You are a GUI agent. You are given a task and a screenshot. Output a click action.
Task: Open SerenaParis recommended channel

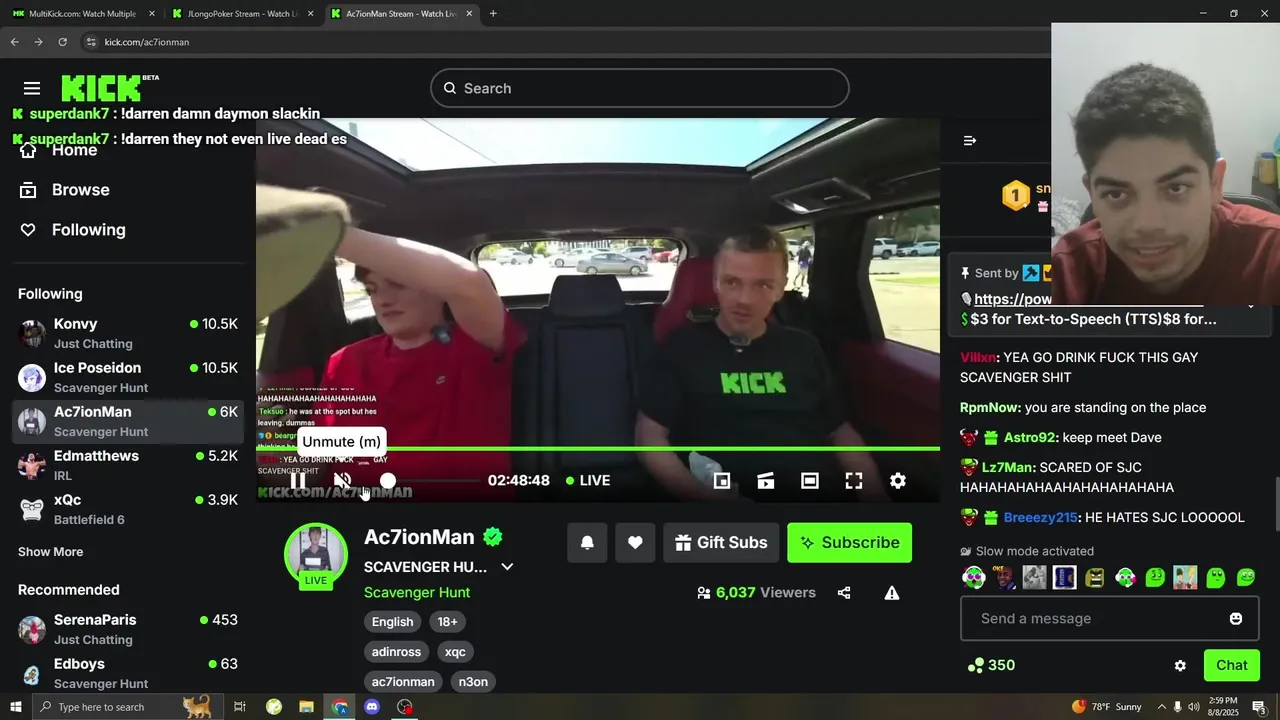(x=128, y=629)
